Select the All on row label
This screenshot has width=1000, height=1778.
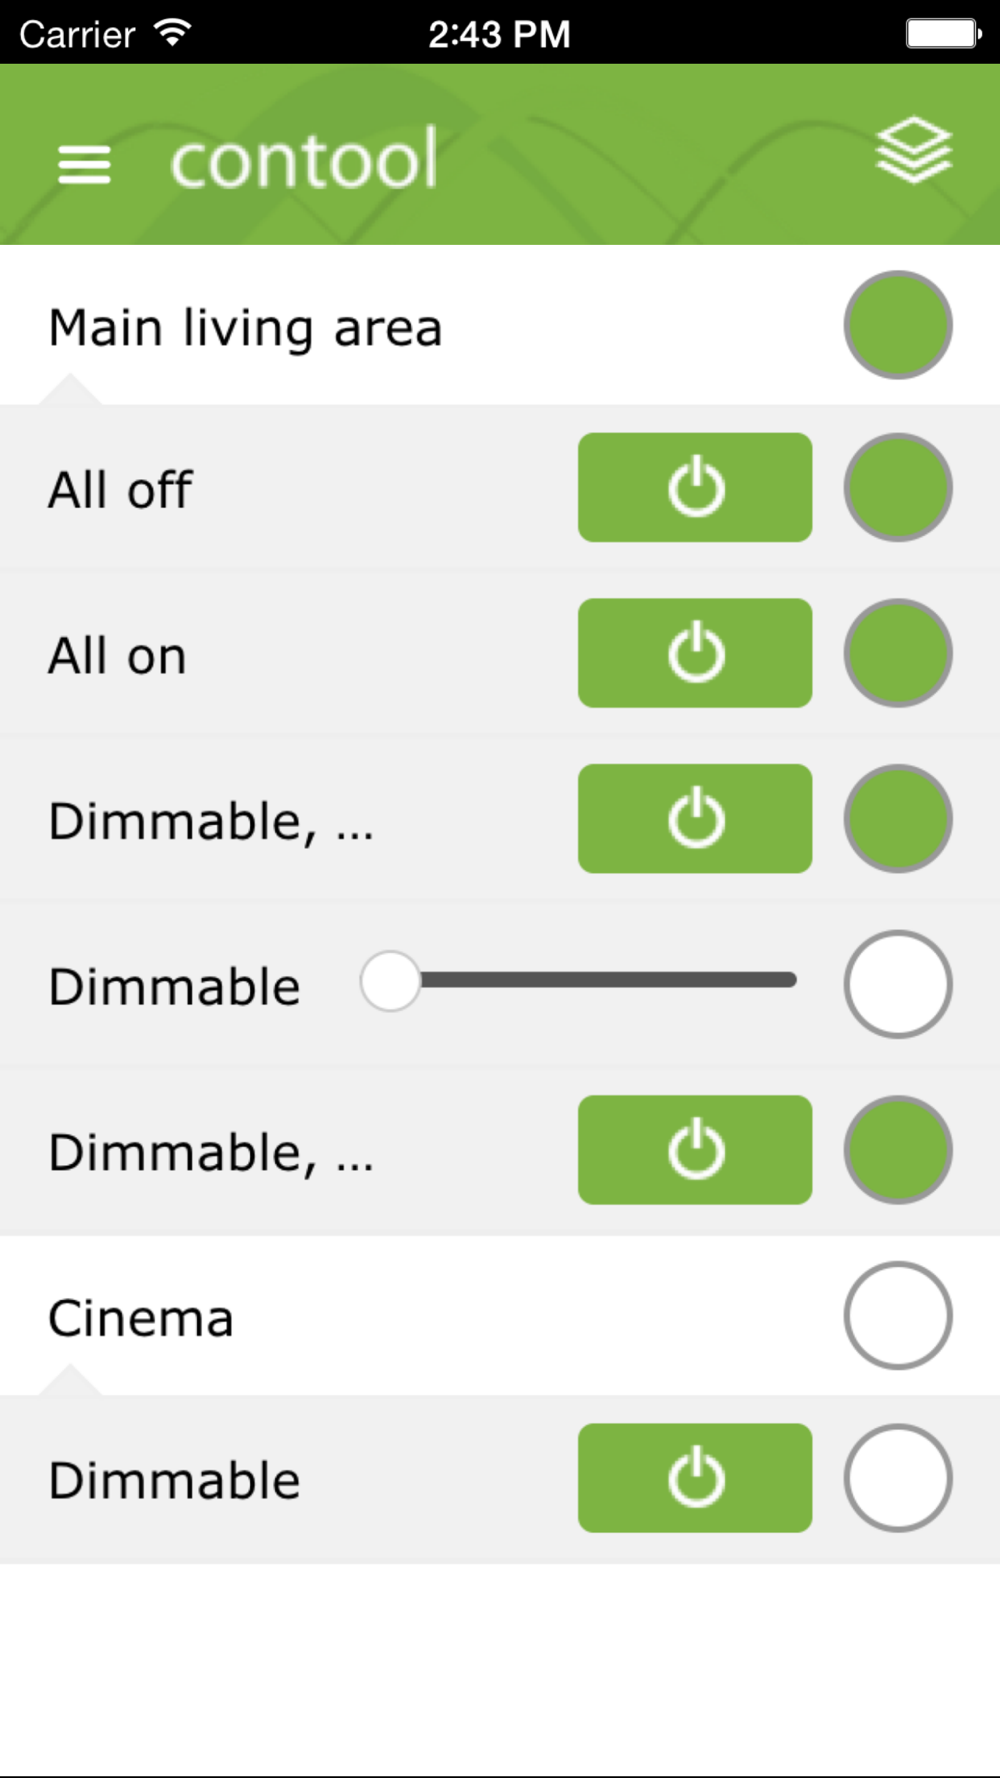tap(117, 656)
